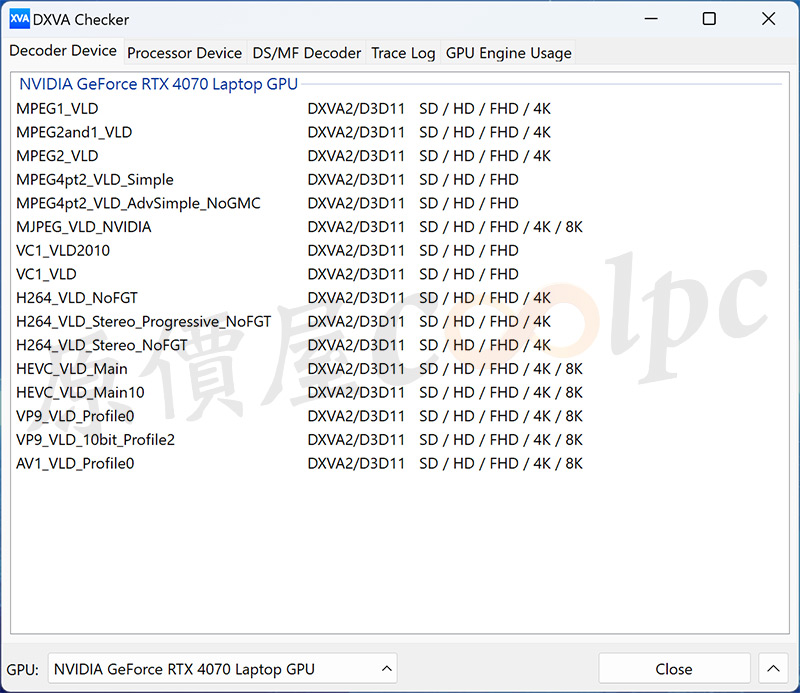Select the VP9_VLD_Profile0 row
This screenshot has height=693, width=800.
pyautogui.click(x=299, y=416)
